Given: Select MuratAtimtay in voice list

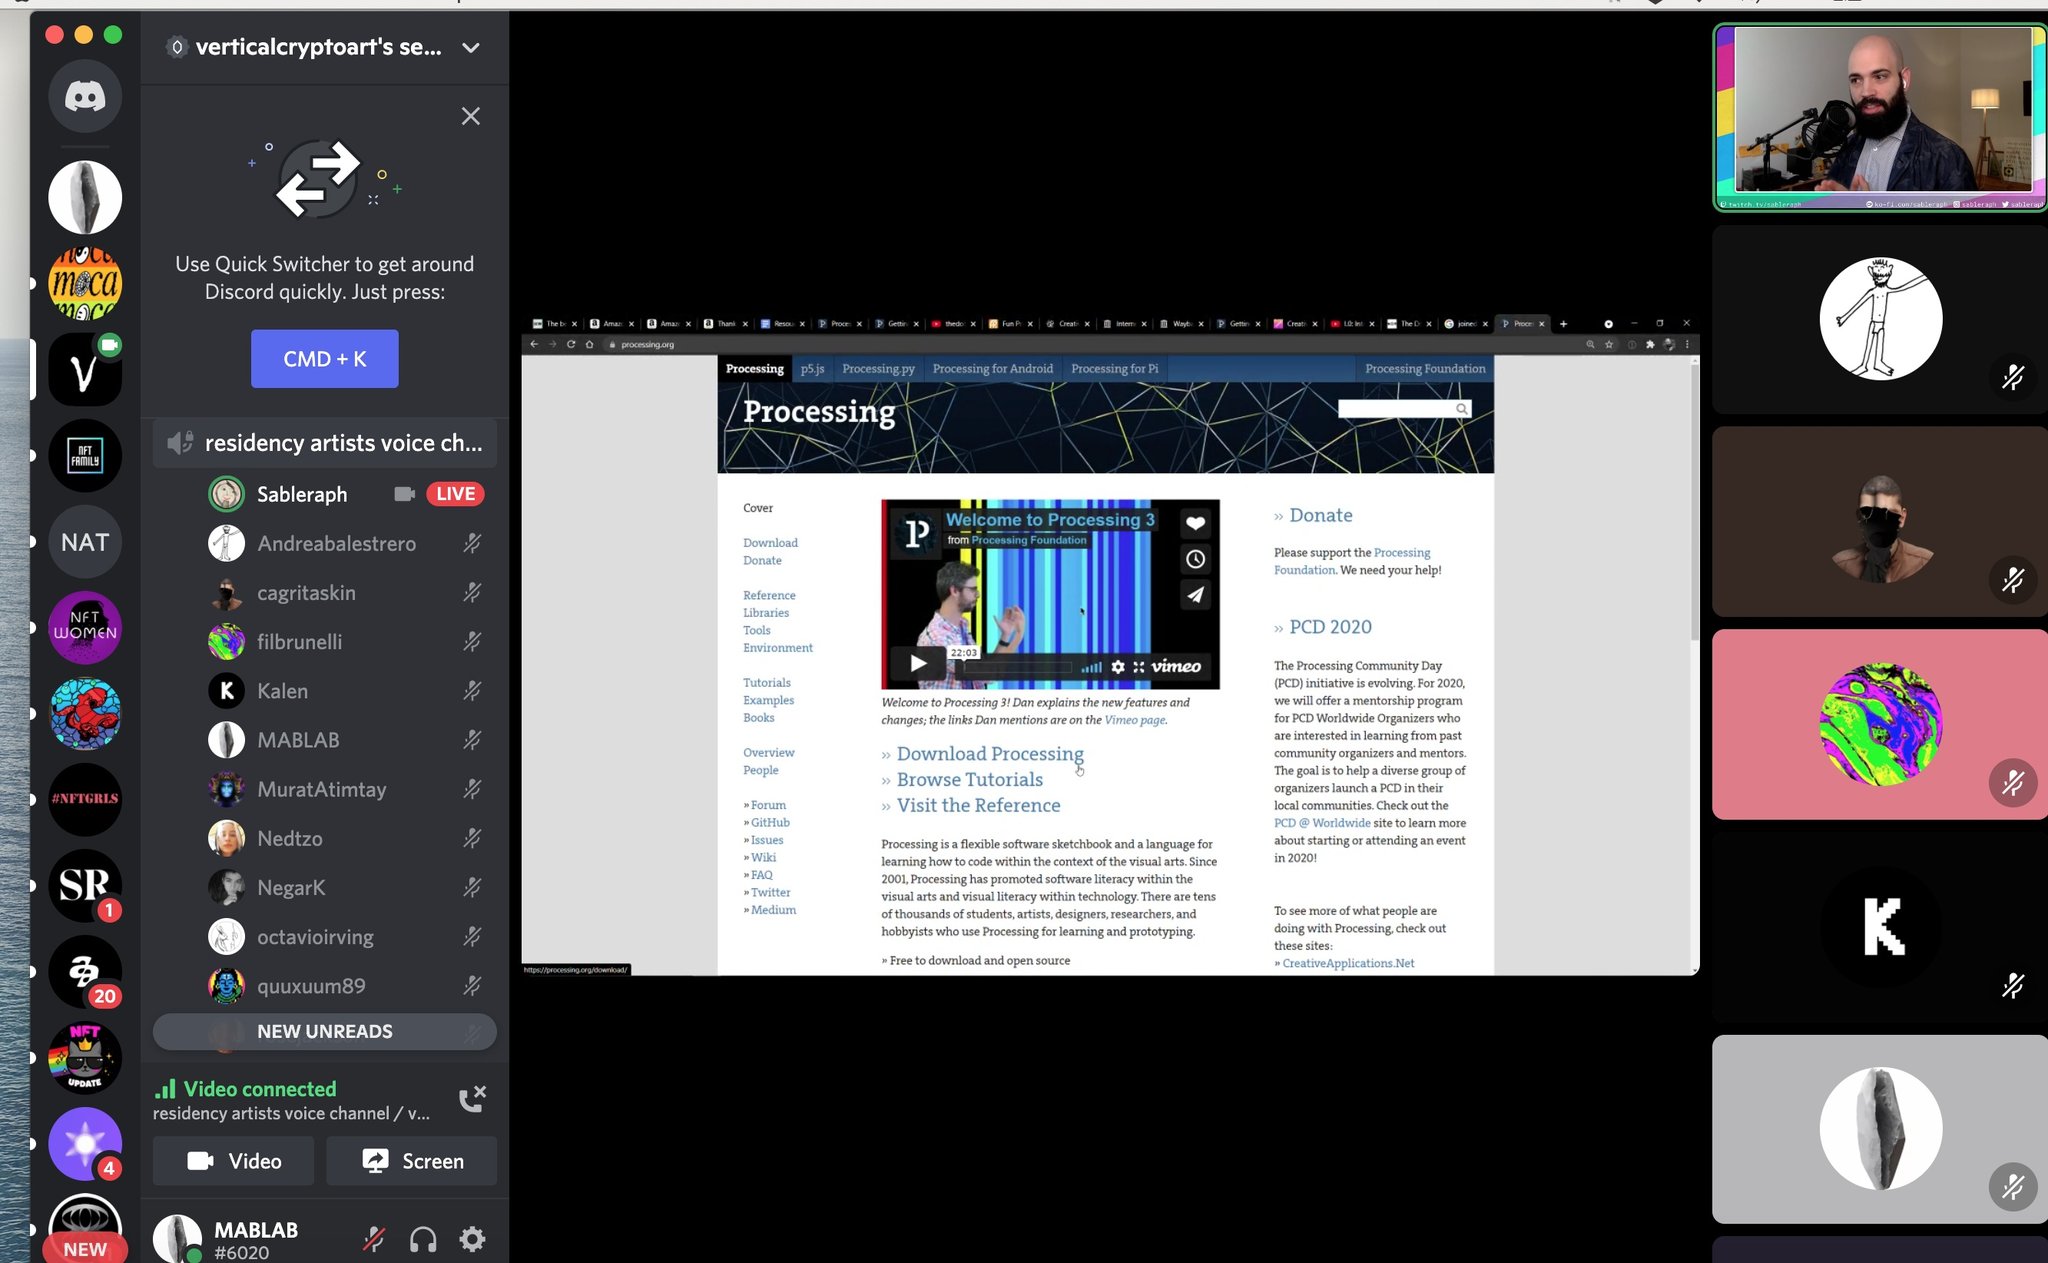Looking at the screenshot, I should coord(321,789).
